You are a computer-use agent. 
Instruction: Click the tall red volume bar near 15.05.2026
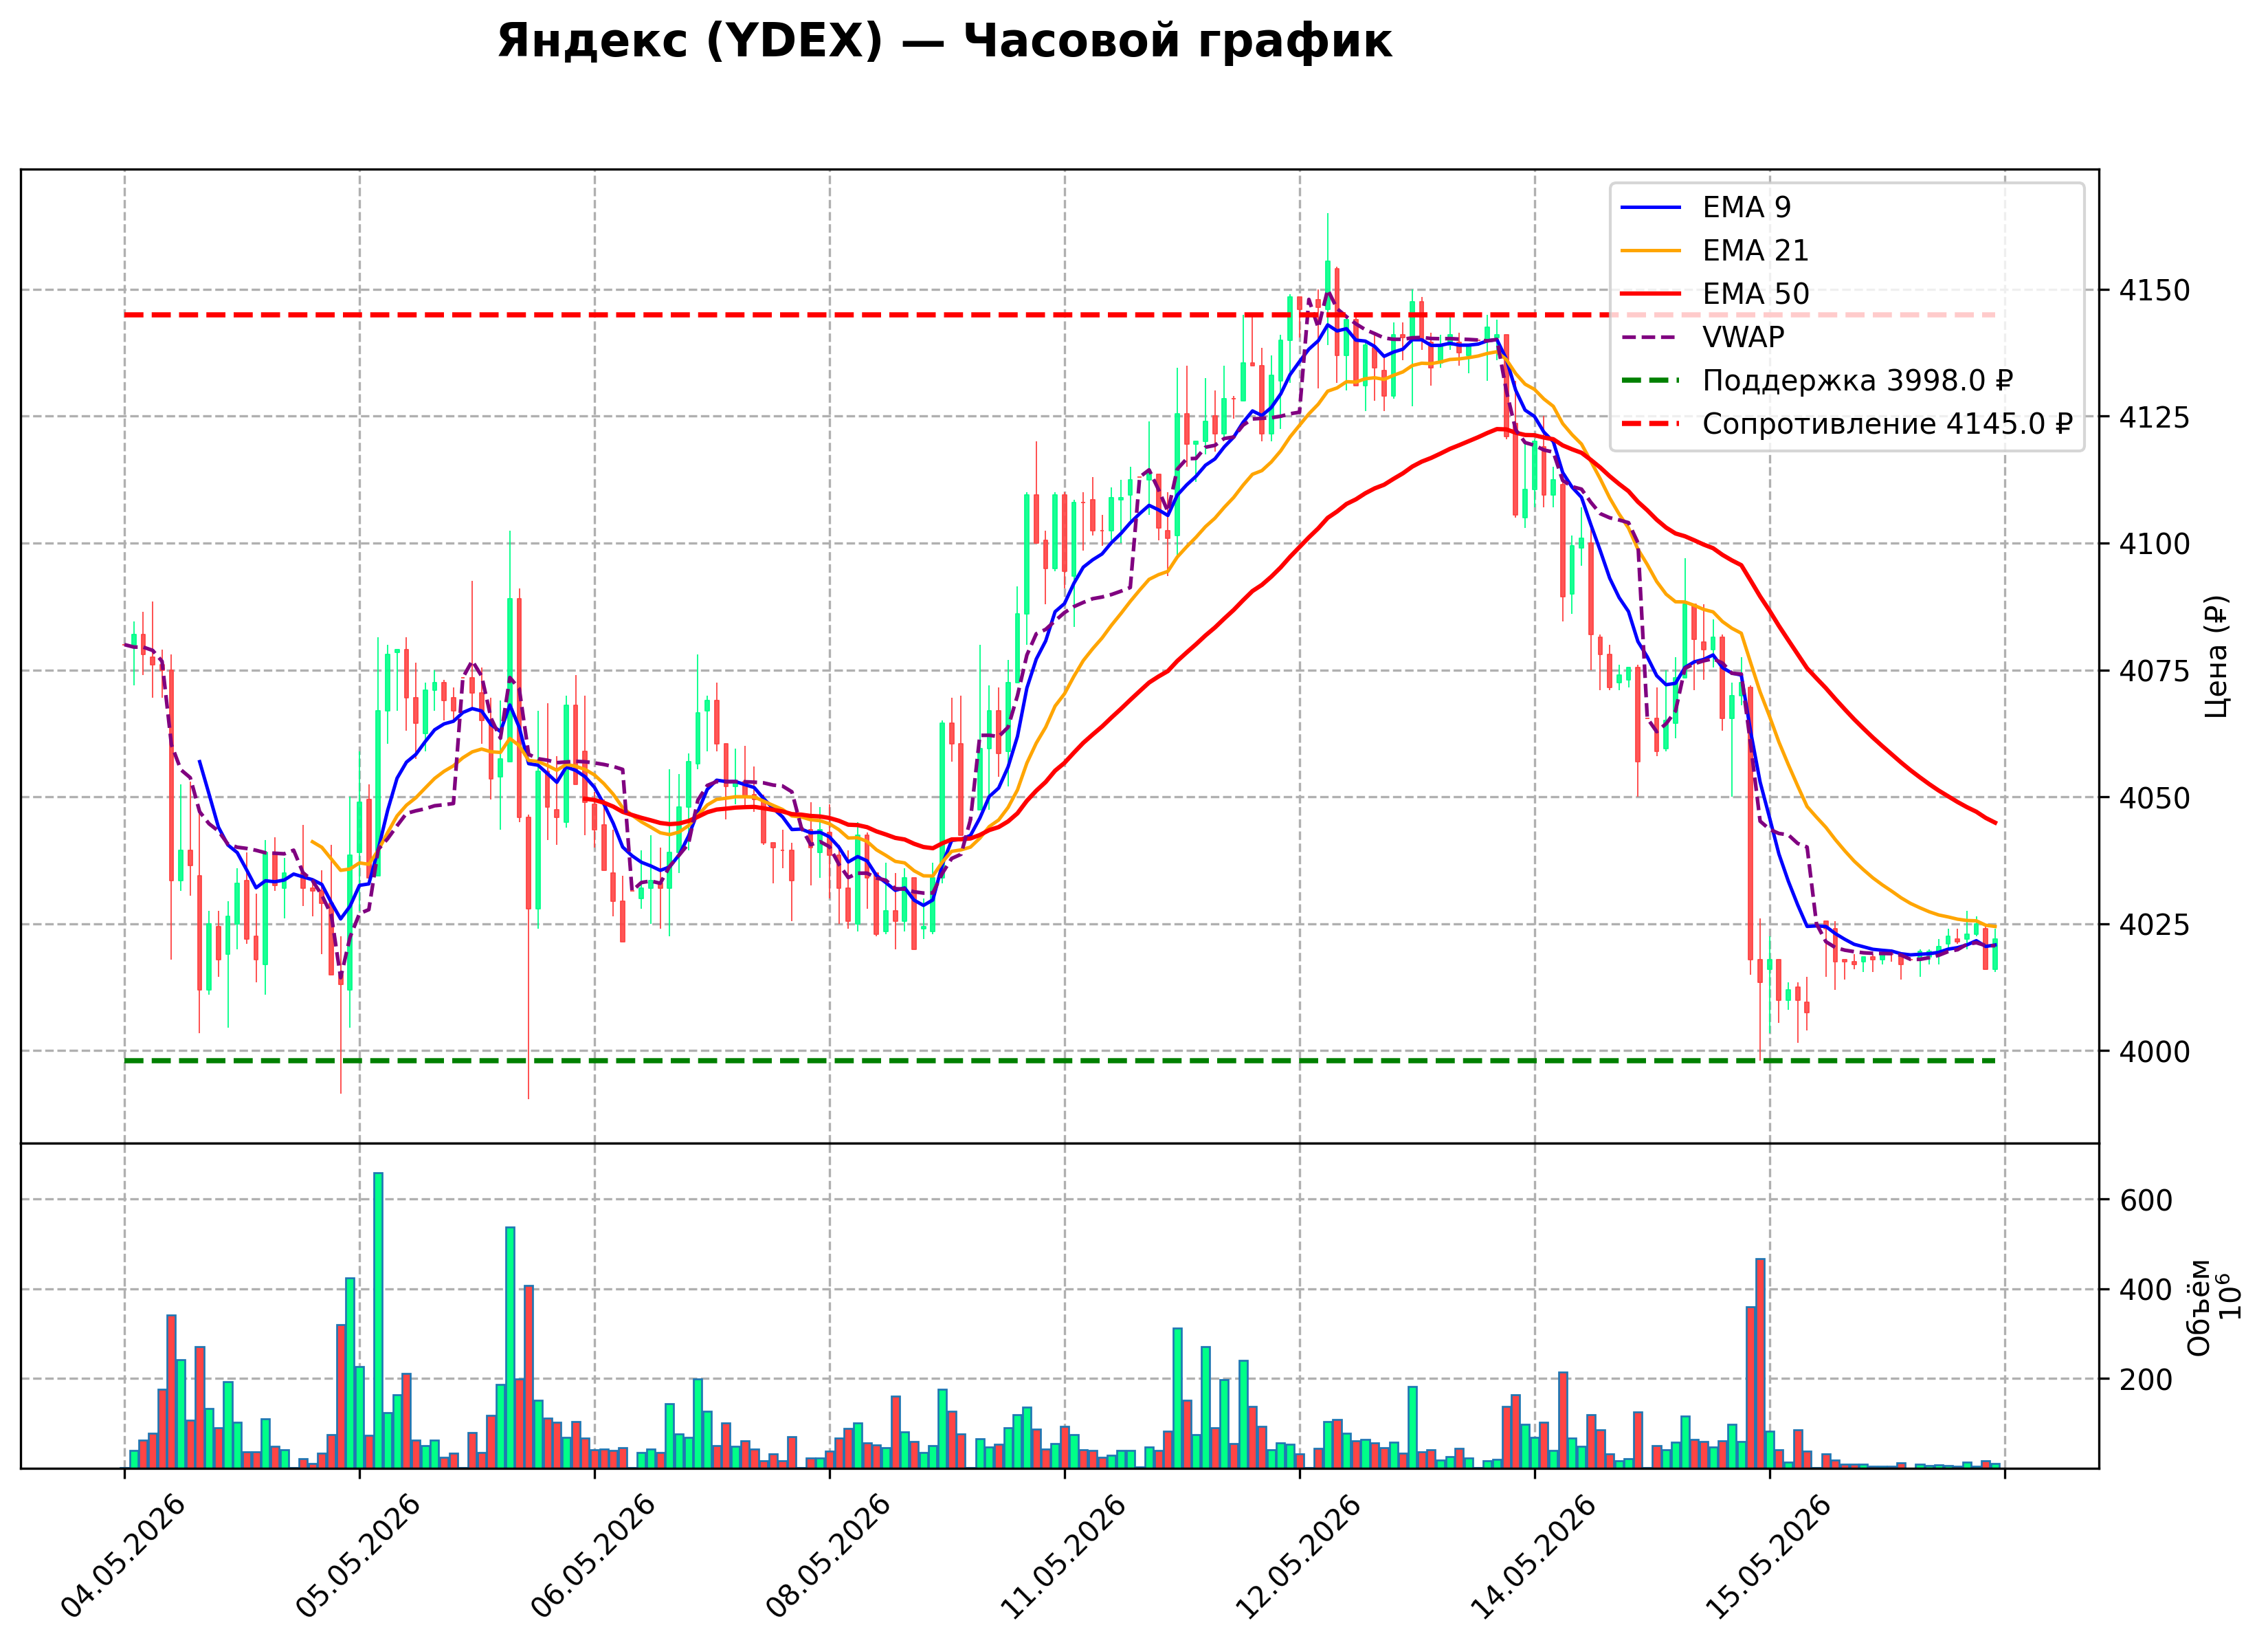tap(1760, 1363)
